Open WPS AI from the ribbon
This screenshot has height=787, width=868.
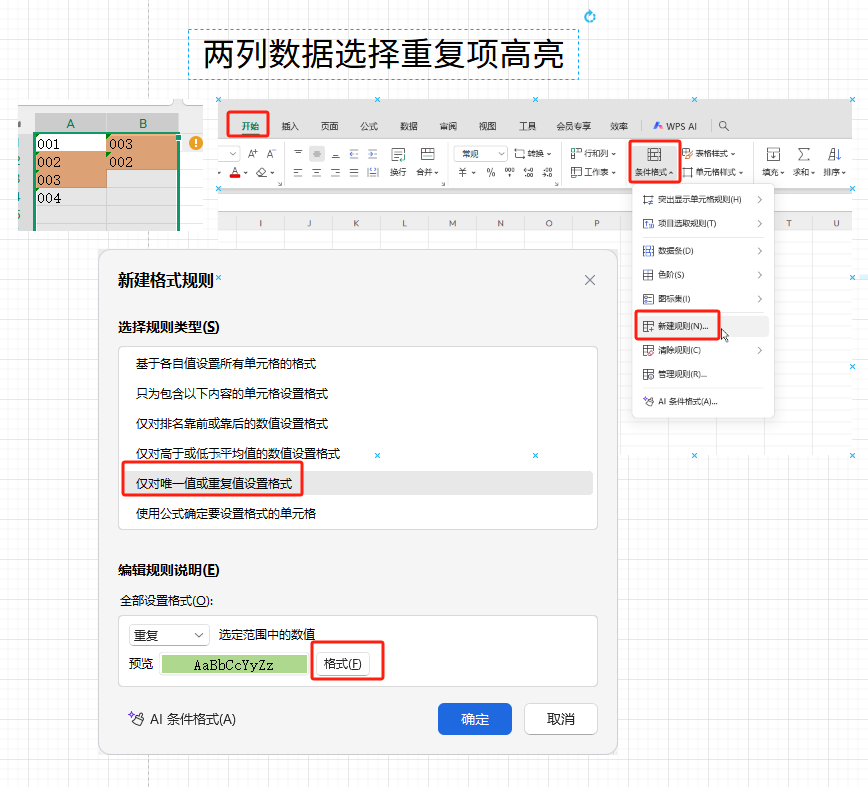pos(675,126)
